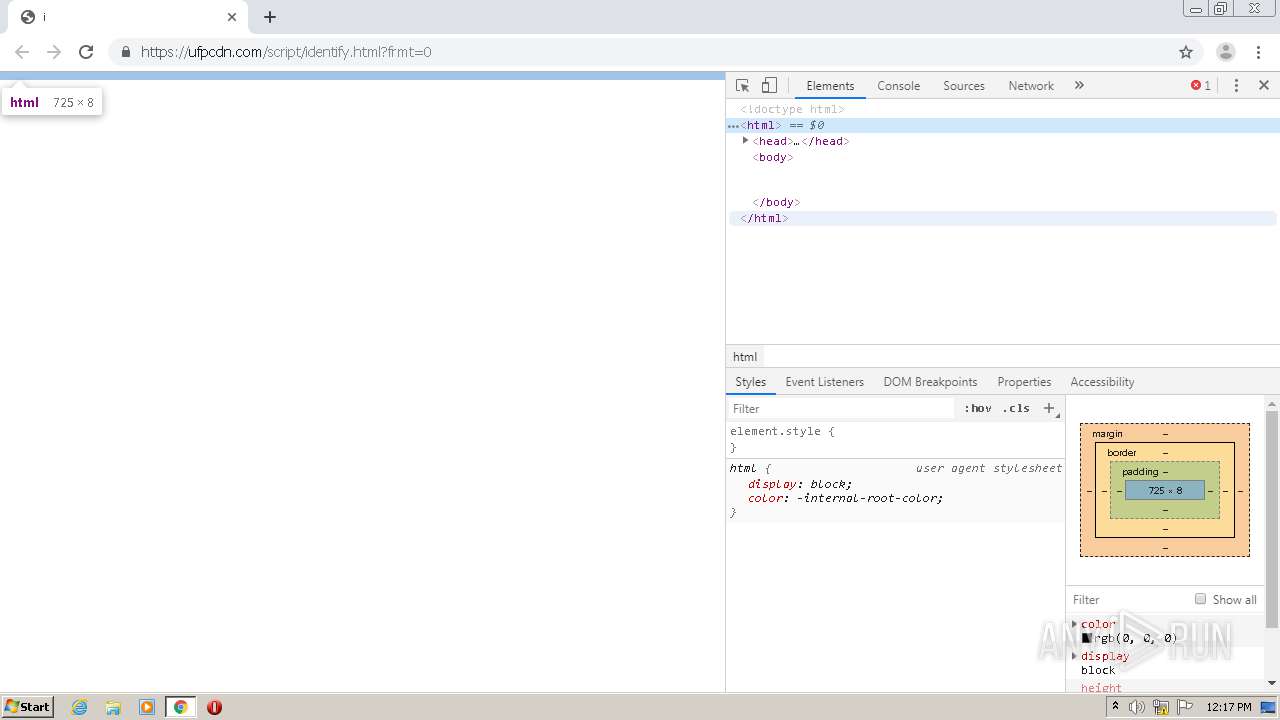Image resolution: width=1280 pixels, height=720 pixels.
Task: Select the closing html tag
Action: click(x=764, y=218)
